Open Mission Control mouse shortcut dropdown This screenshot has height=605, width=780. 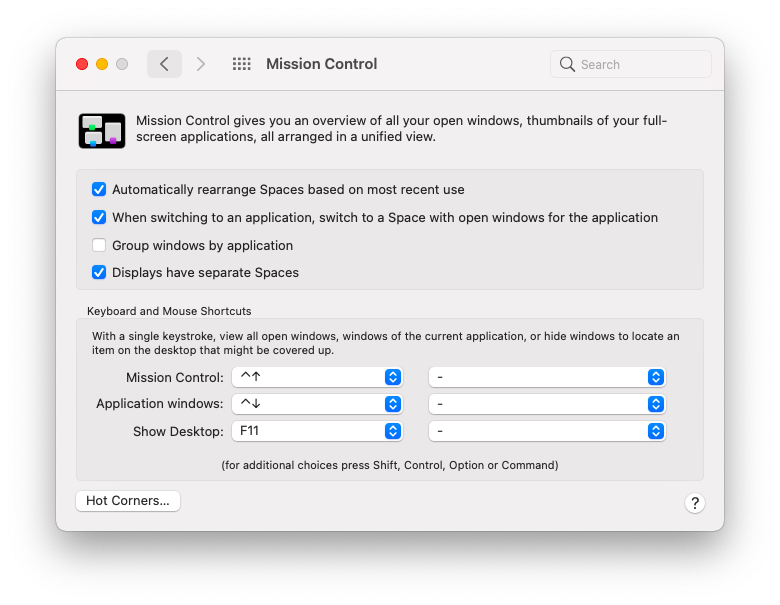click(547, 377)
